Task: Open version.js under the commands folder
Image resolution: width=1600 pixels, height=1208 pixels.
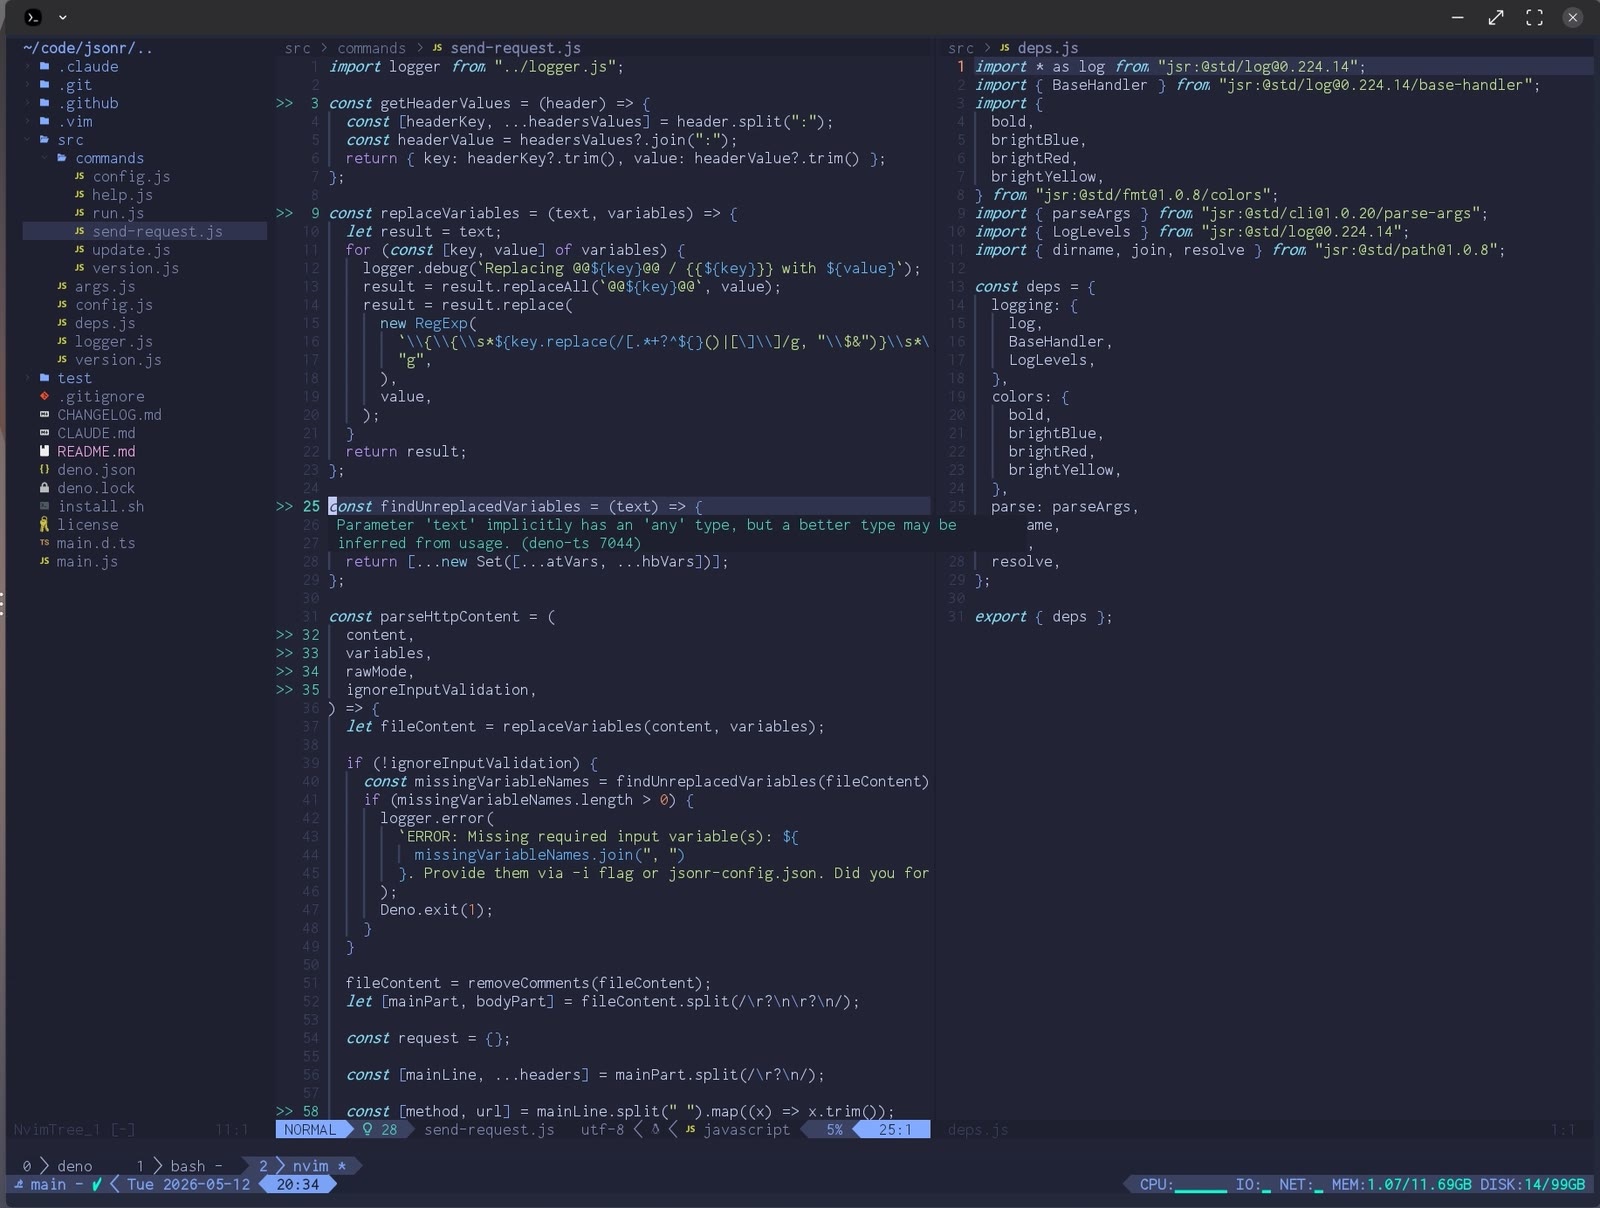Action: 135,268
